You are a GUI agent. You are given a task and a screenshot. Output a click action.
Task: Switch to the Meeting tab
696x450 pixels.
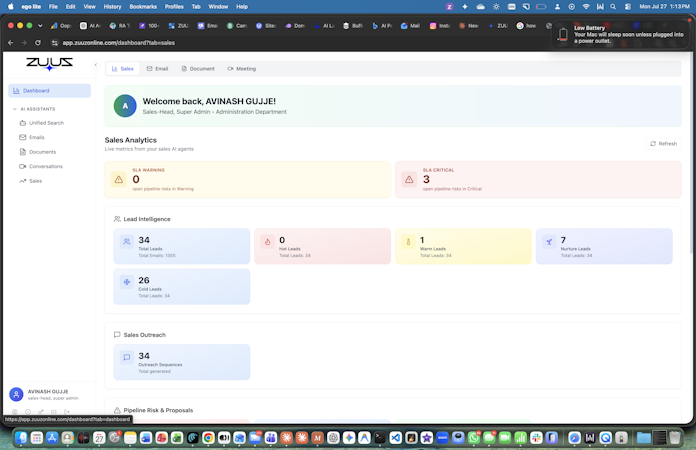pyautogui.click(x=242, y=69)
